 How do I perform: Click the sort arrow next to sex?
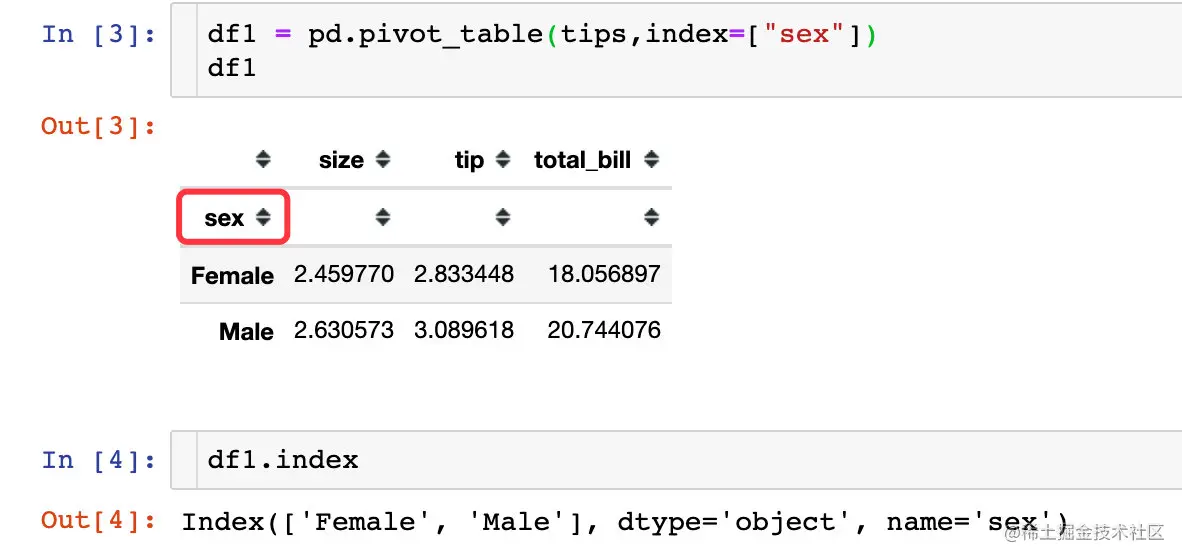tap(262, 218)
